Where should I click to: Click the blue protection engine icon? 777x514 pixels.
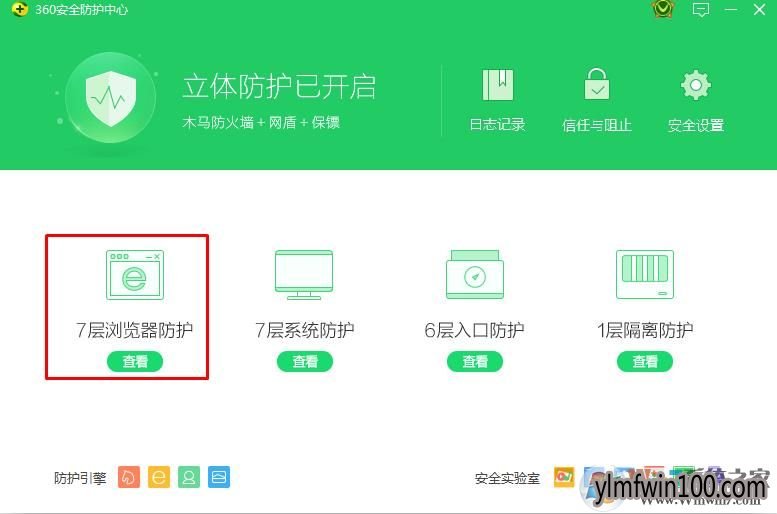(x=219, y=477)
